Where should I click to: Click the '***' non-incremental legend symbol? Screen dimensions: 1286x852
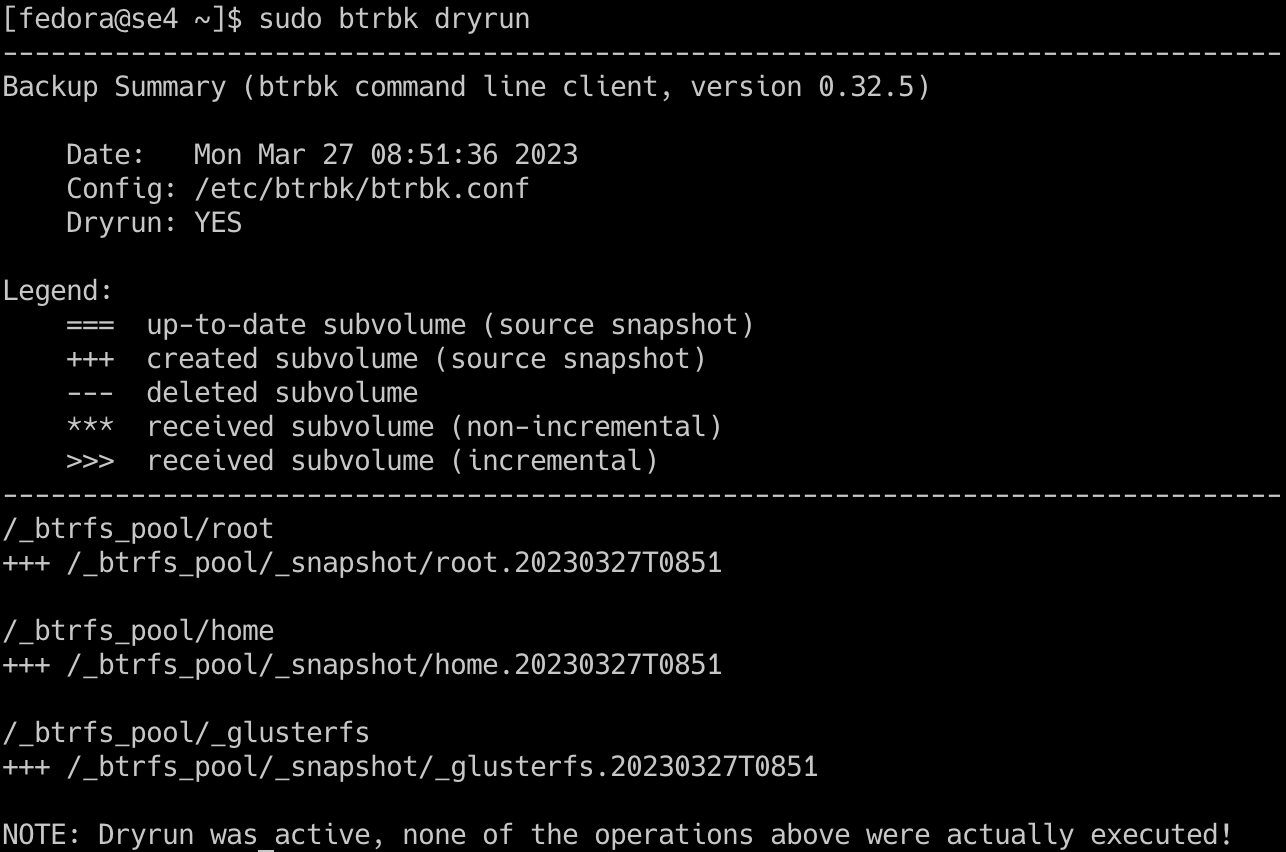click(90, 427)
